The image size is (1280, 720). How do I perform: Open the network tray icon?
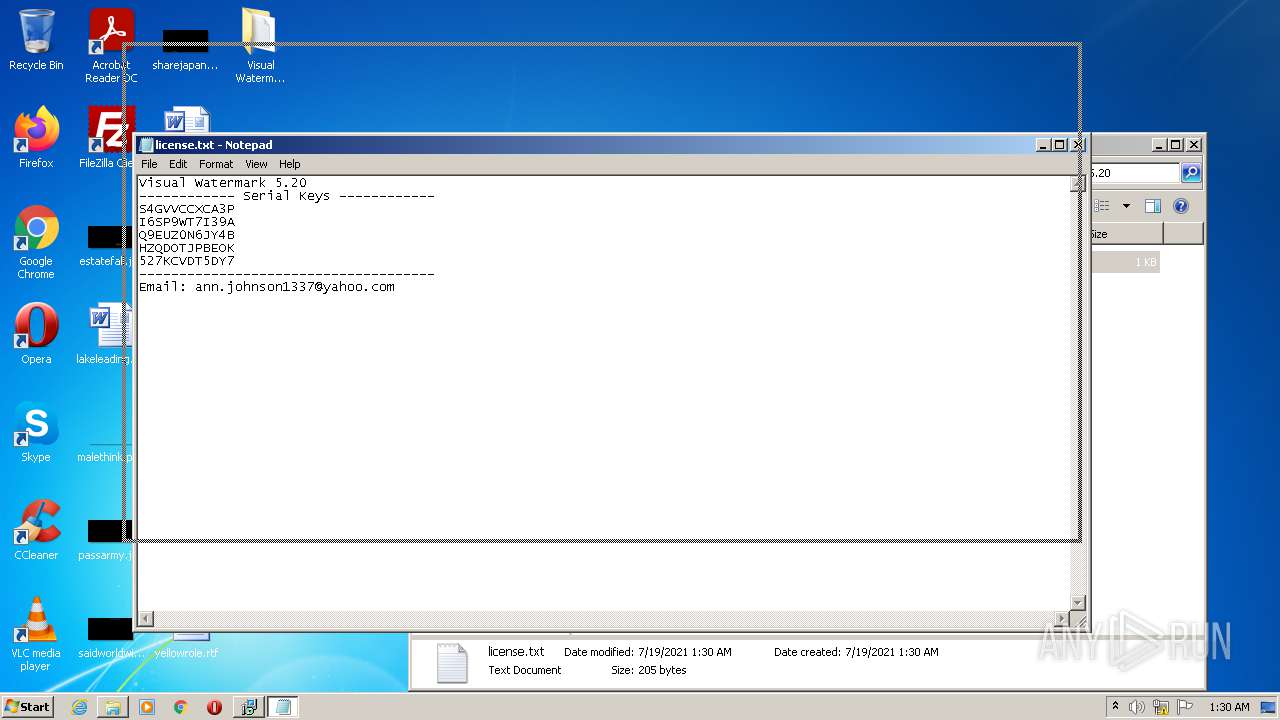(x=1161, y=707)
